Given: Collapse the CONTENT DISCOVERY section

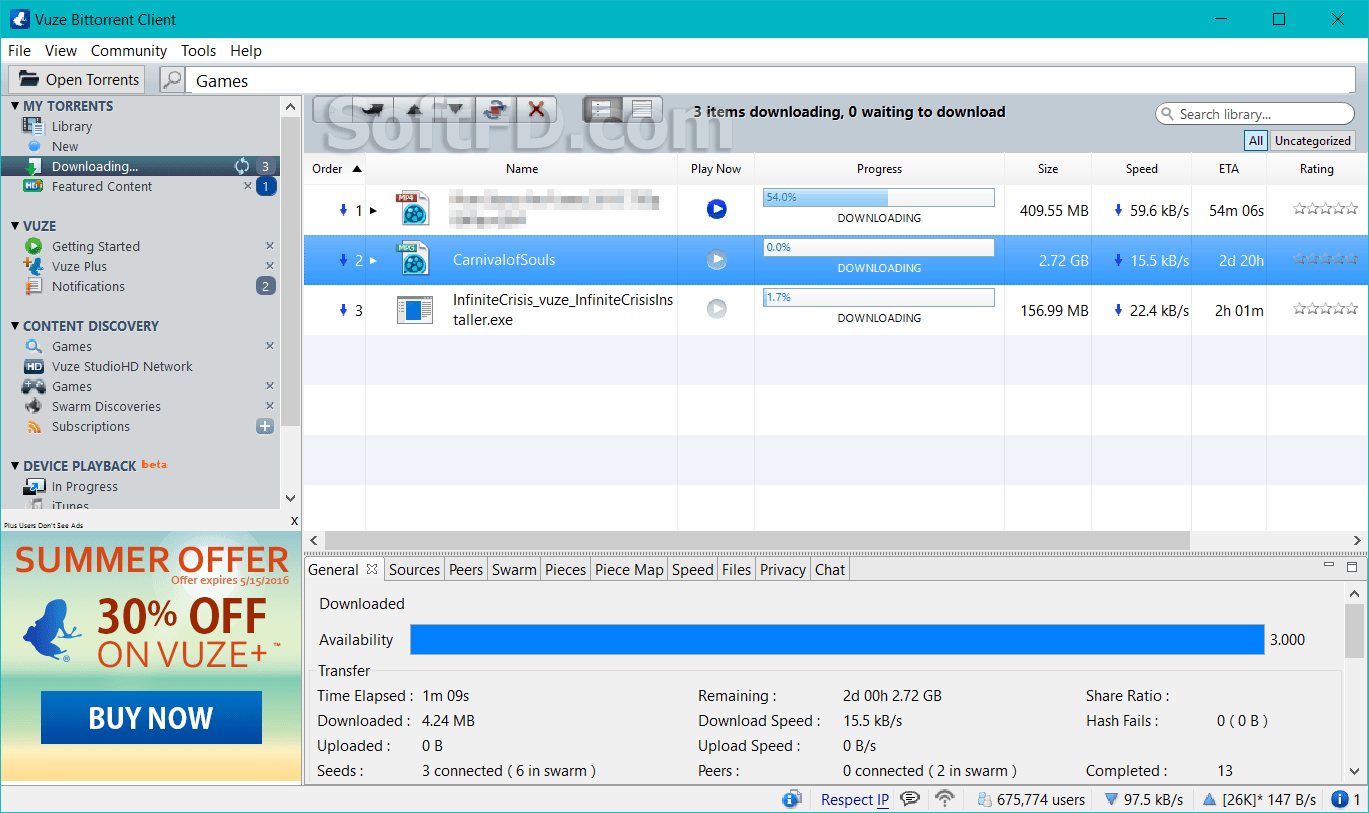Looking at the screenshot, I should click(15, 326).
